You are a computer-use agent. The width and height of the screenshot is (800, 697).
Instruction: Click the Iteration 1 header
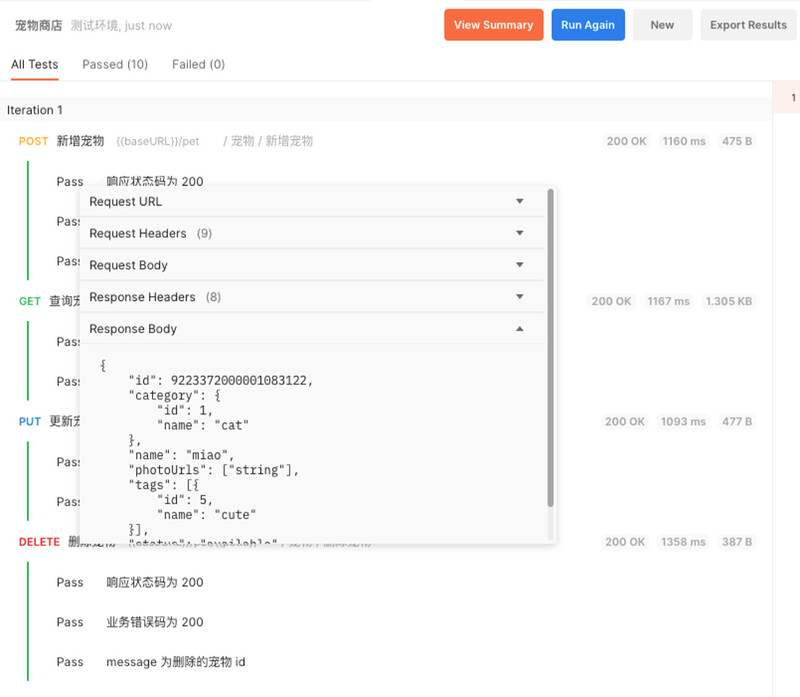(35, 110)
